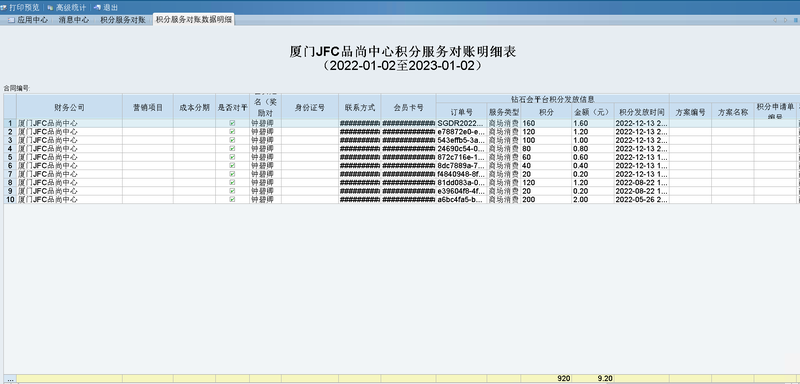The image size is (800, 384).
Task: Click the 积分发放时间 column header
Action: click(x=642, y=112)
